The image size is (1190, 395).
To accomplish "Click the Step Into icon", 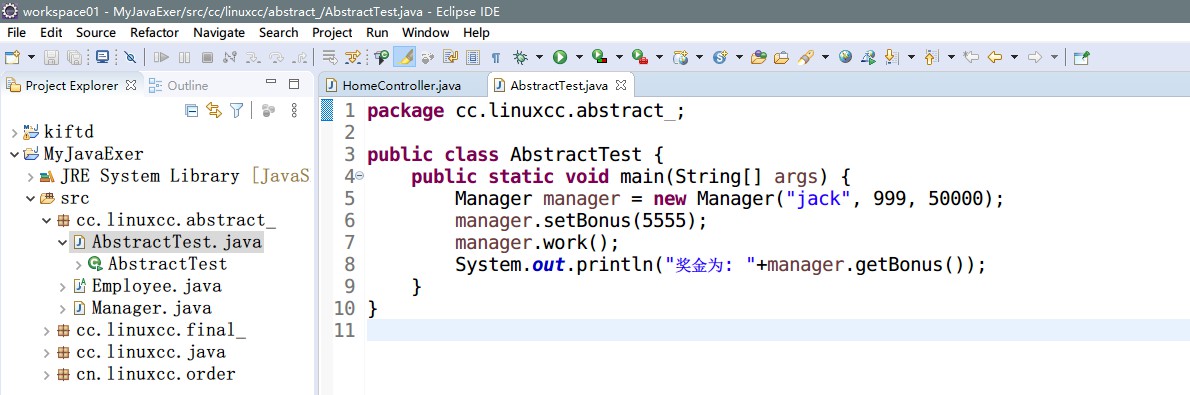I will click(253, 57).
